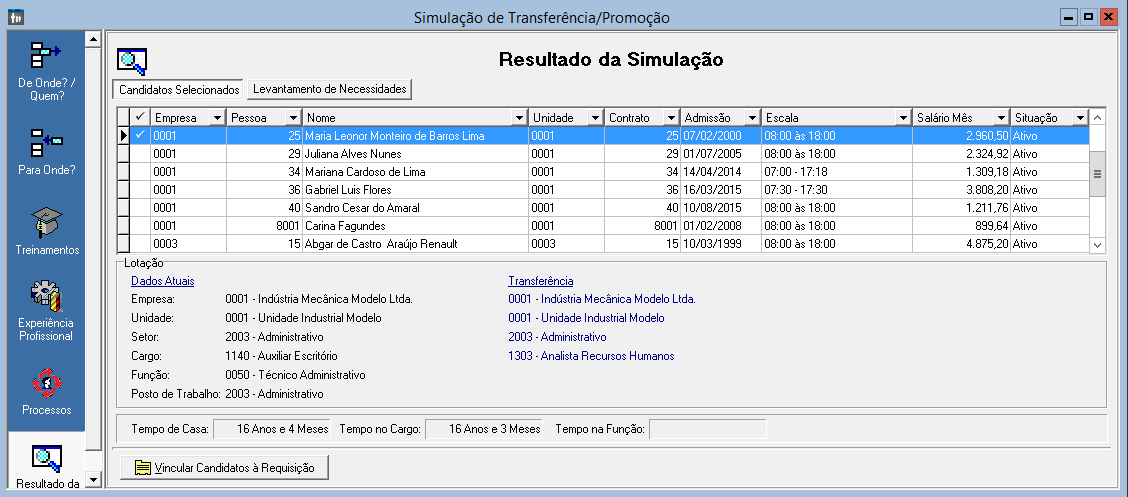Click the Tempo no Cargo field
Viewport: 1128px width, 497px height.
pos(483,429)
